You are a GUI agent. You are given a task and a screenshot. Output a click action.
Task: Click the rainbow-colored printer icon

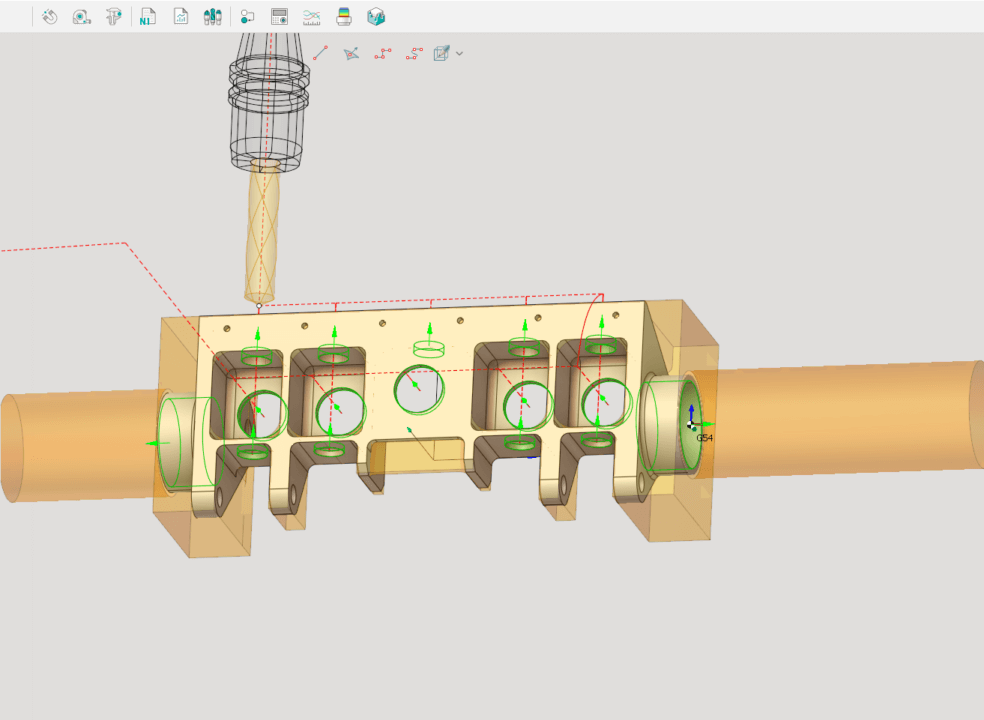click(x=343, y=17)
